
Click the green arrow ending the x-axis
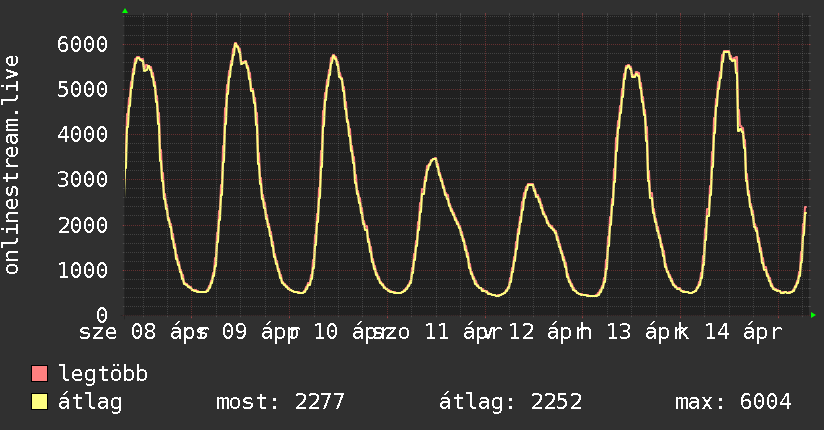click(813, 315)
